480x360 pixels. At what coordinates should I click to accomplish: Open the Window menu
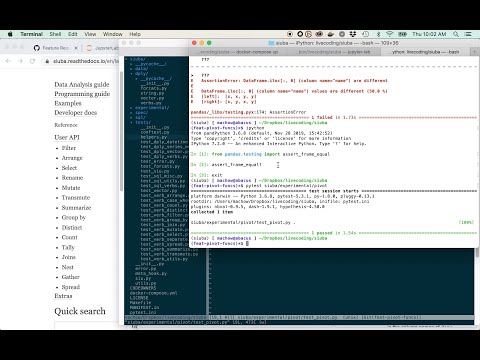click(113, 34)
